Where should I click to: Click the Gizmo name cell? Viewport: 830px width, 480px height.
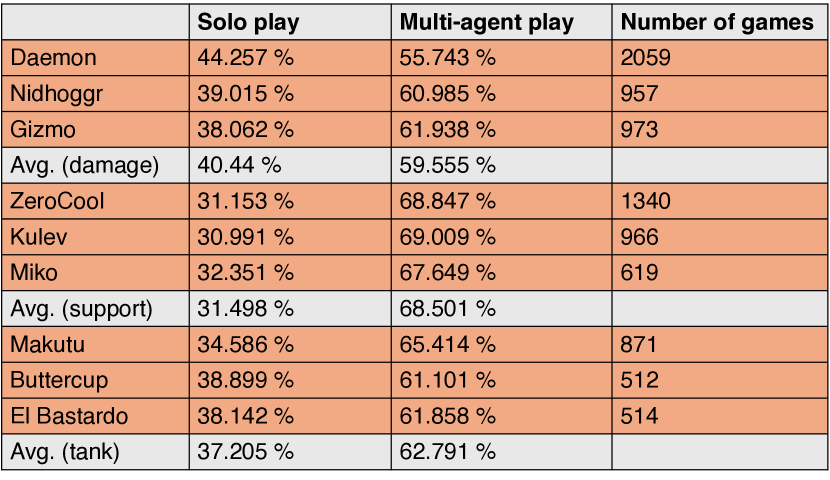[43, 130]
